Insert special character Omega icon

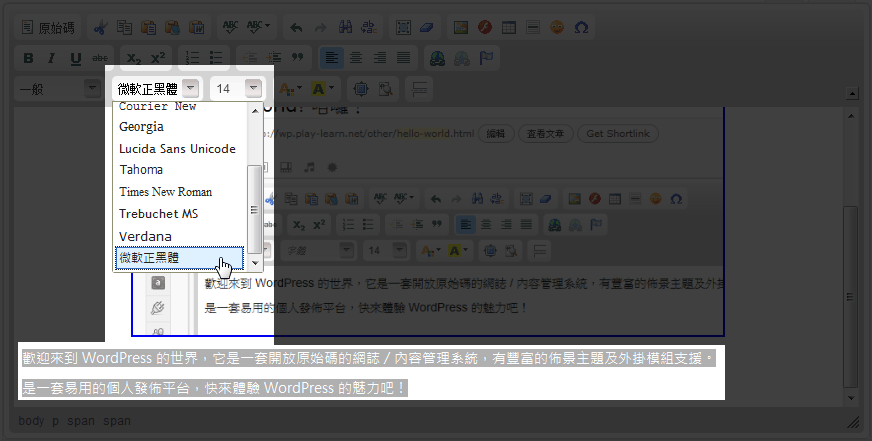click(581, 27)
